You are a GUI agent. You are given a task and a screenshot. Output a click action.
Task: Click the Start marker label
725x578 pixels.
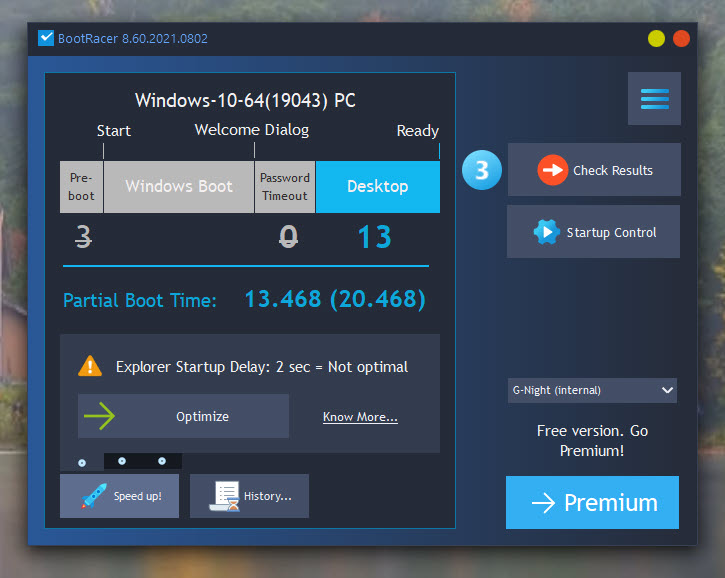click(114, 131)
